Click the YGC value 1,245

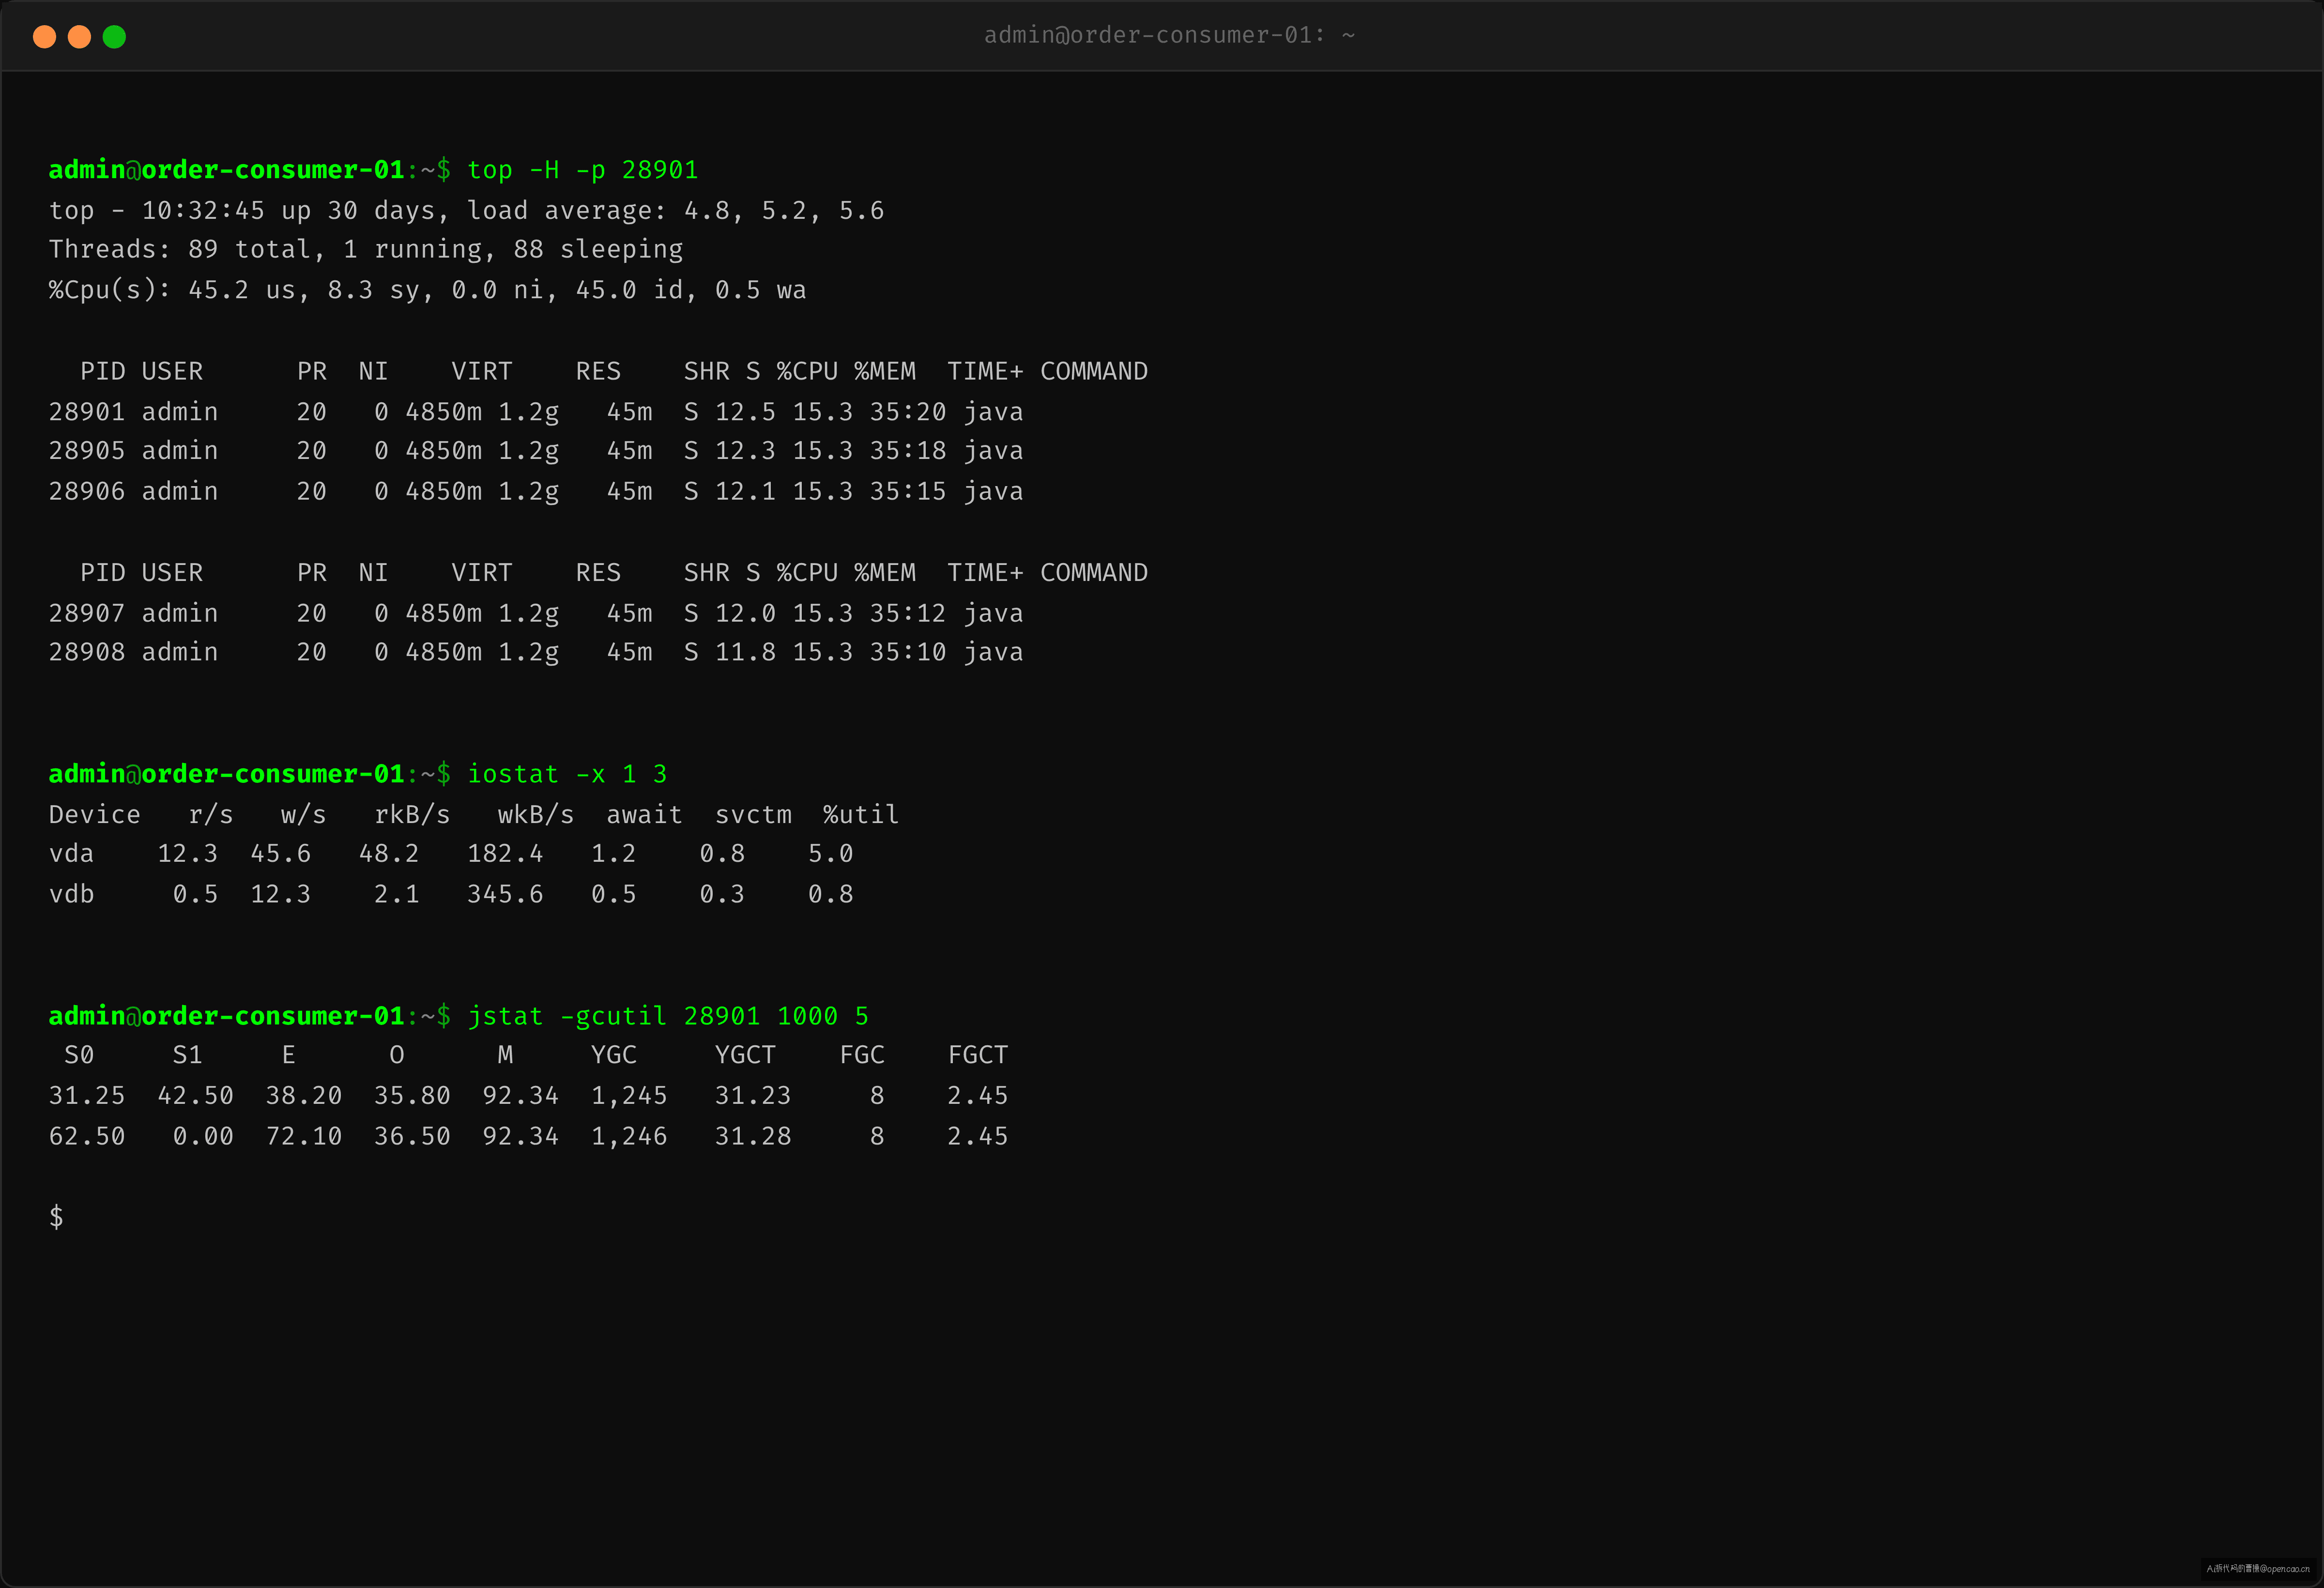pyautogui.click(x=629, y=1096)
